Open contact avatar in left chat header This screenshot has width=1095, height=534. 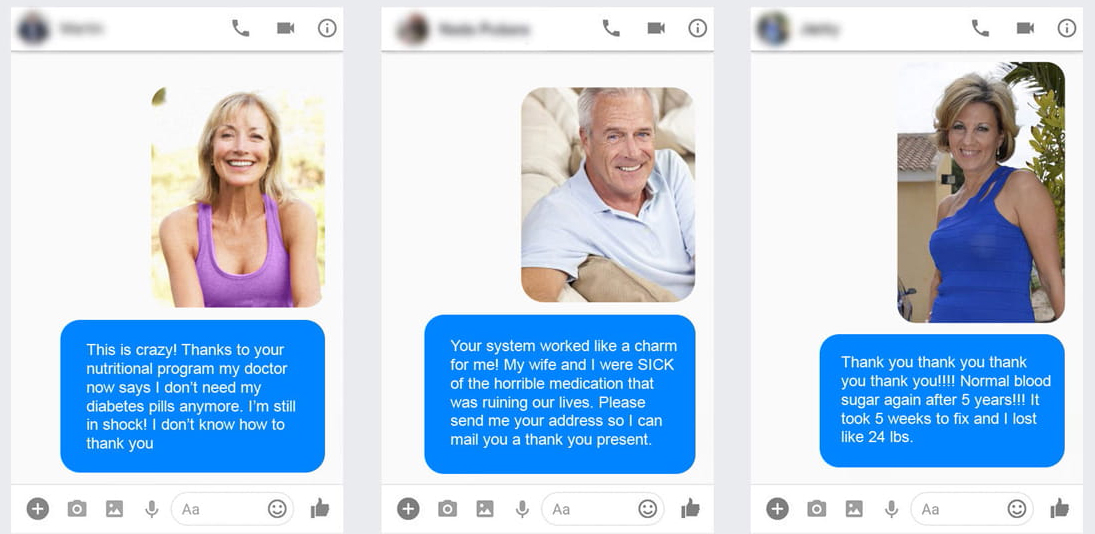[34, 29]
